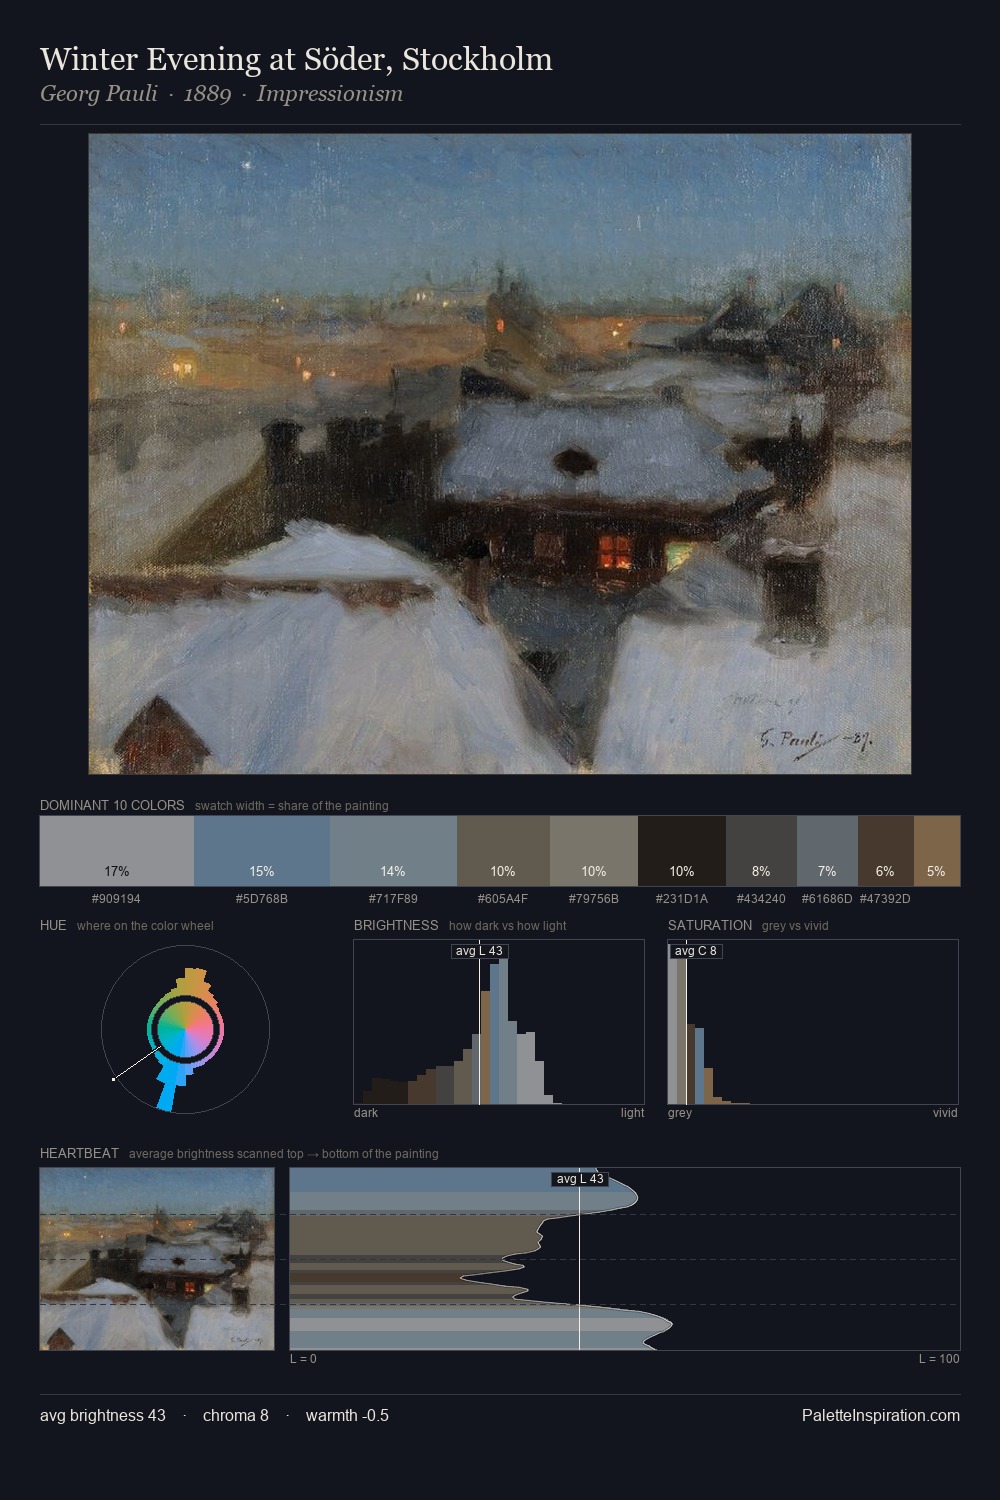Click the hex label #79756B
The image size is (1000, 1500).
pyautogui.click(x=594, y=899)
